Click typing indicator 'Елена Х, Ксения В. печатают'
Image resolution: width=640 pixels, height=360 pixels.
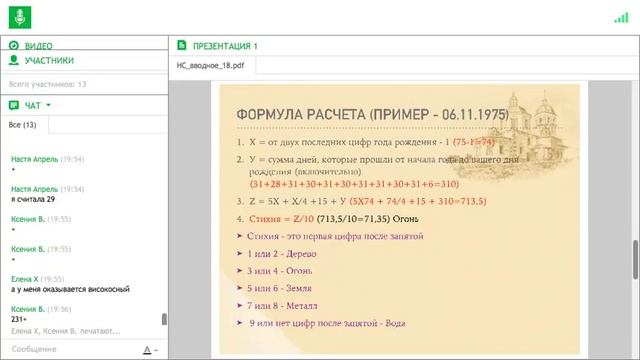(x=66, y=331)
